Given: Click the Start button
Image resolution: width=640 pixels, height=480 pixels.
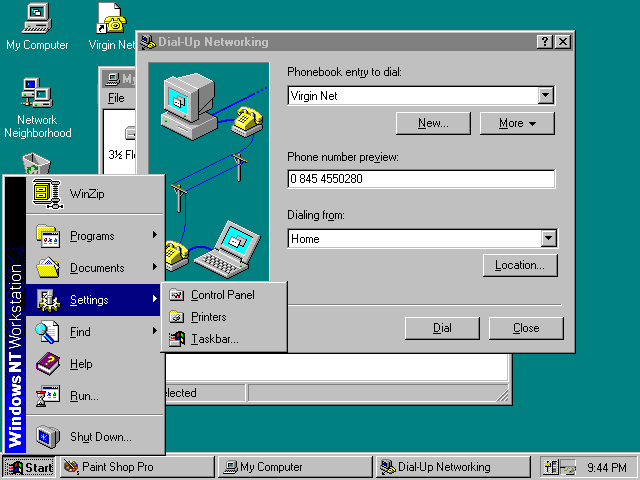Looking at the screenshot, I should coord(29,467).
